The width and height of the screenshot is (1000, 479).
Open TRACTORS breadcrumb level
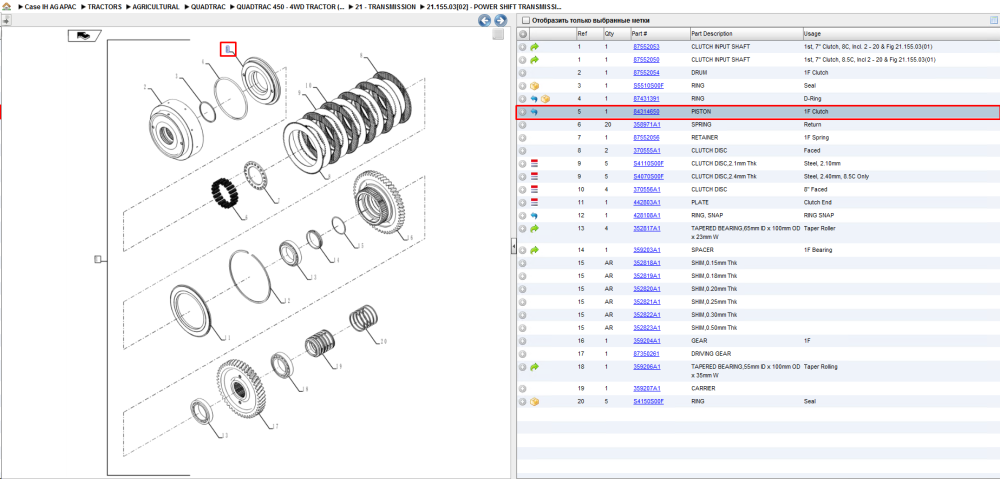point(105,6)
